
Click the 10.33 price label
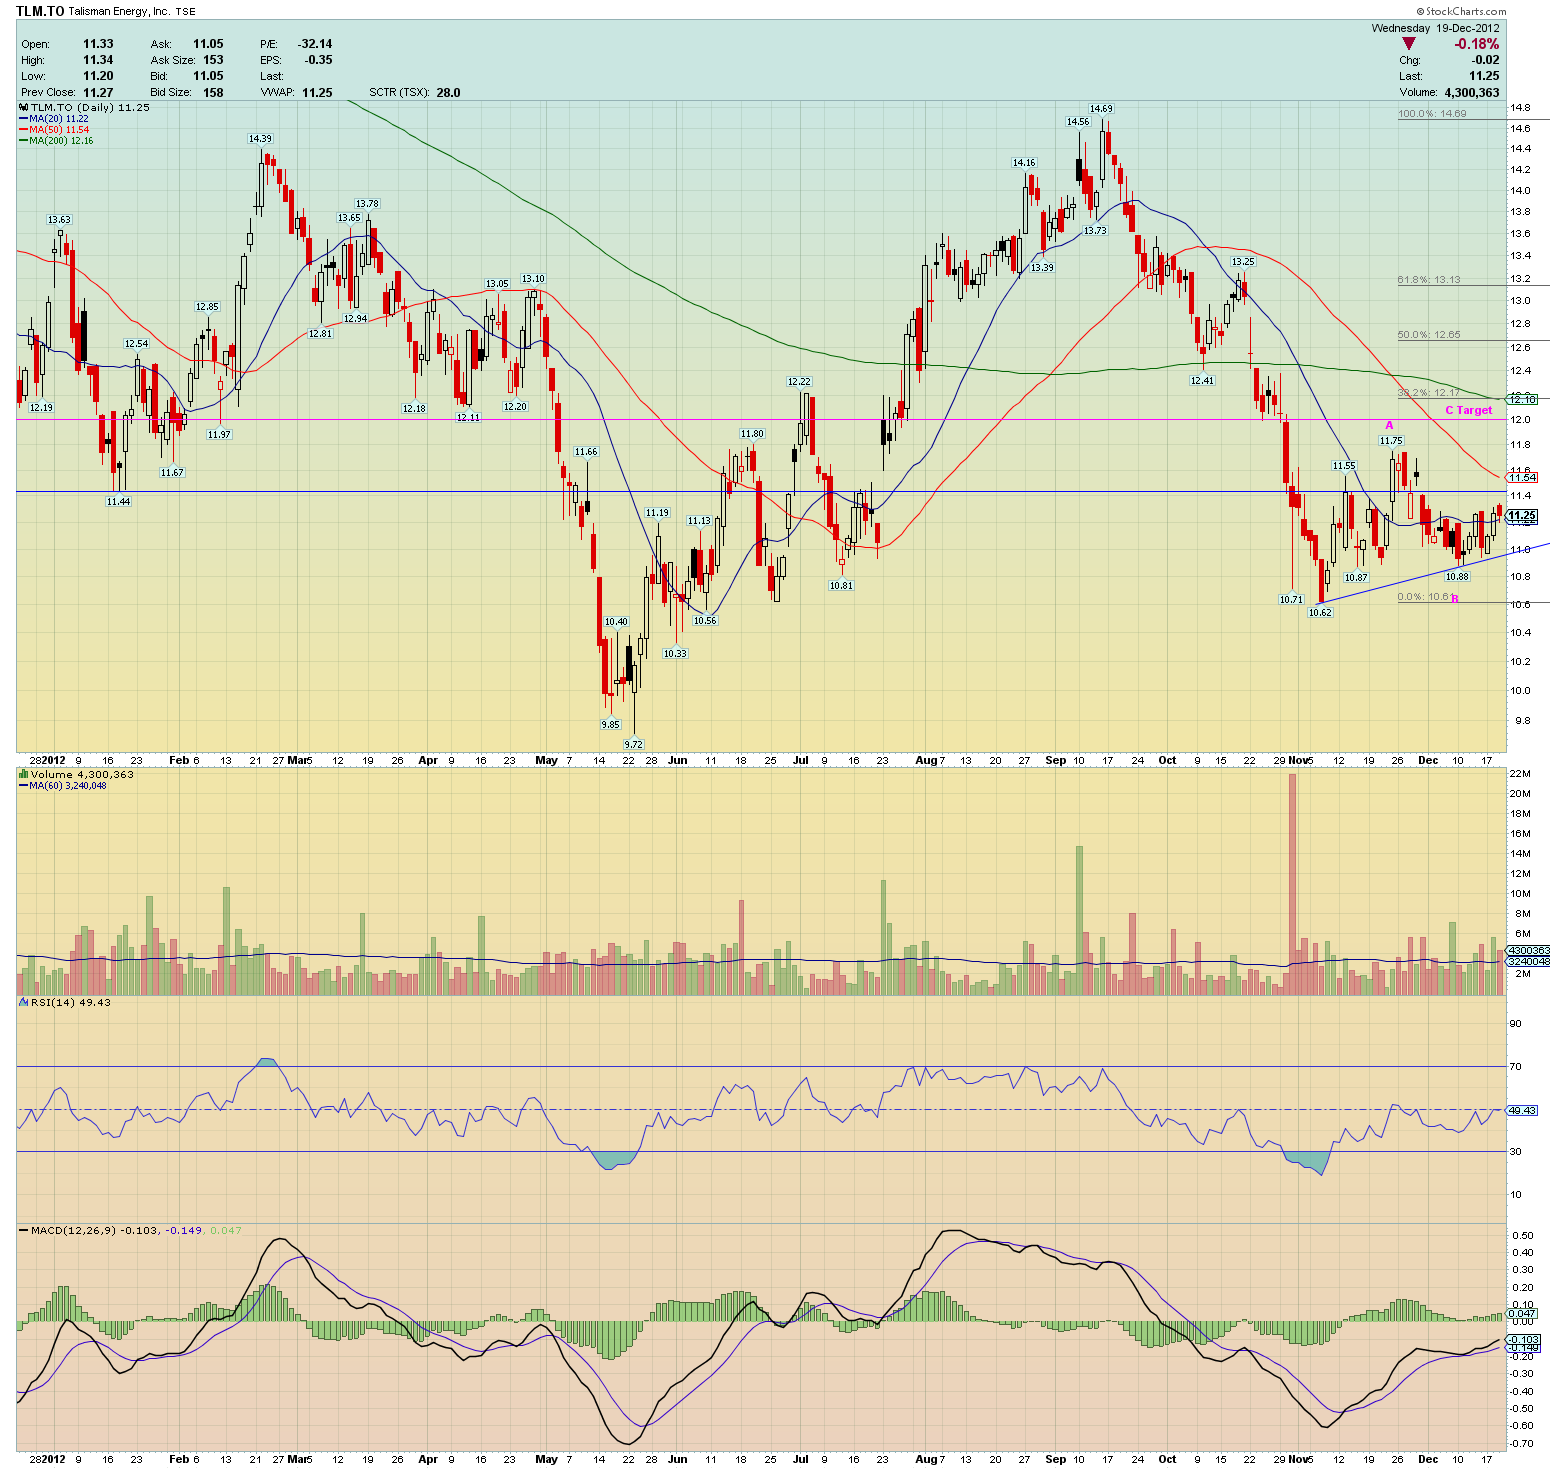675,654
